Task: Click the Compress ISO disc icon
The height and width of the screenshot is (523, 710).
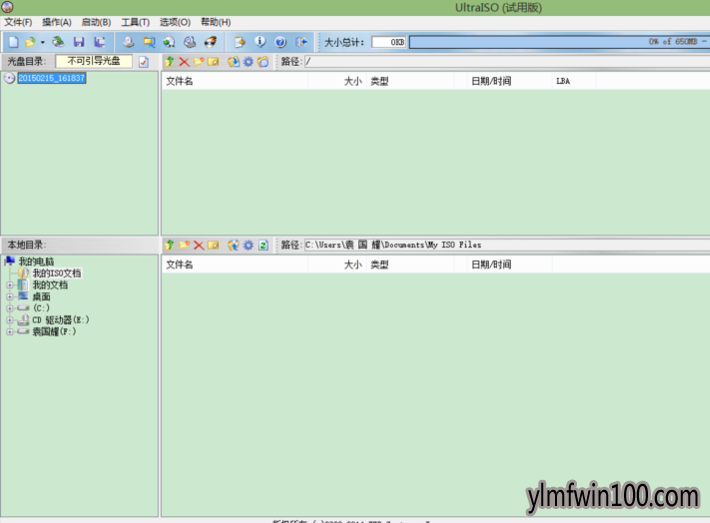Action: [x=190, y=42]
